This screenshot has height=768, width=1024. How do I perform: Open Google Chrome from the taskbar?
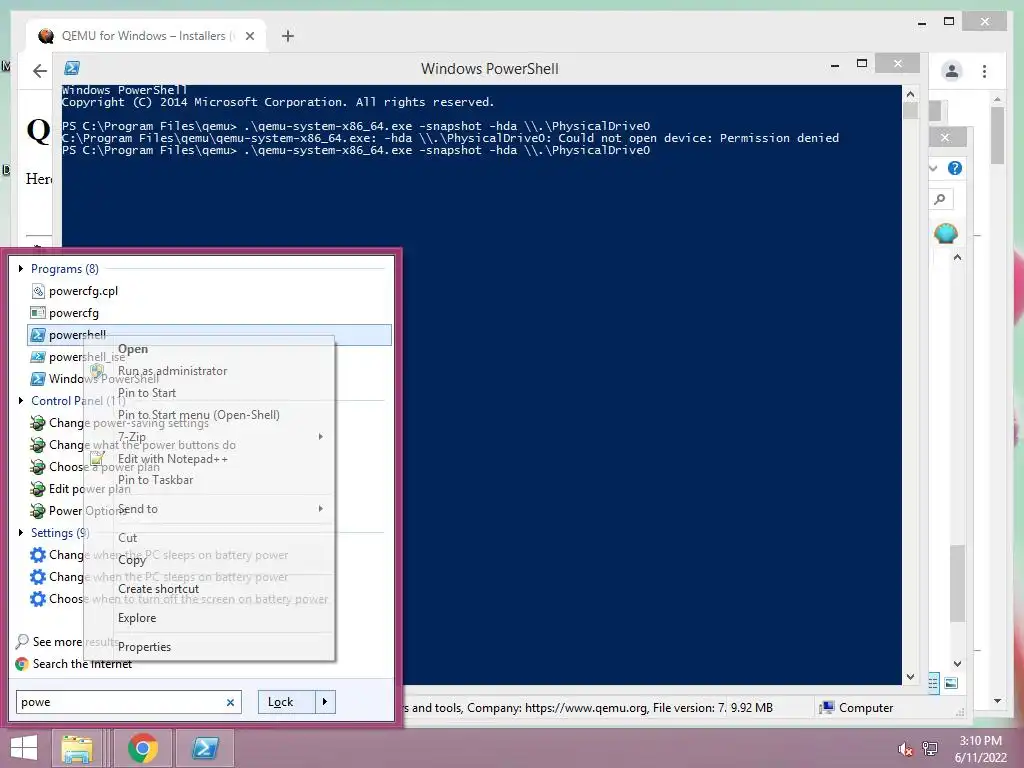coord(142,748)
